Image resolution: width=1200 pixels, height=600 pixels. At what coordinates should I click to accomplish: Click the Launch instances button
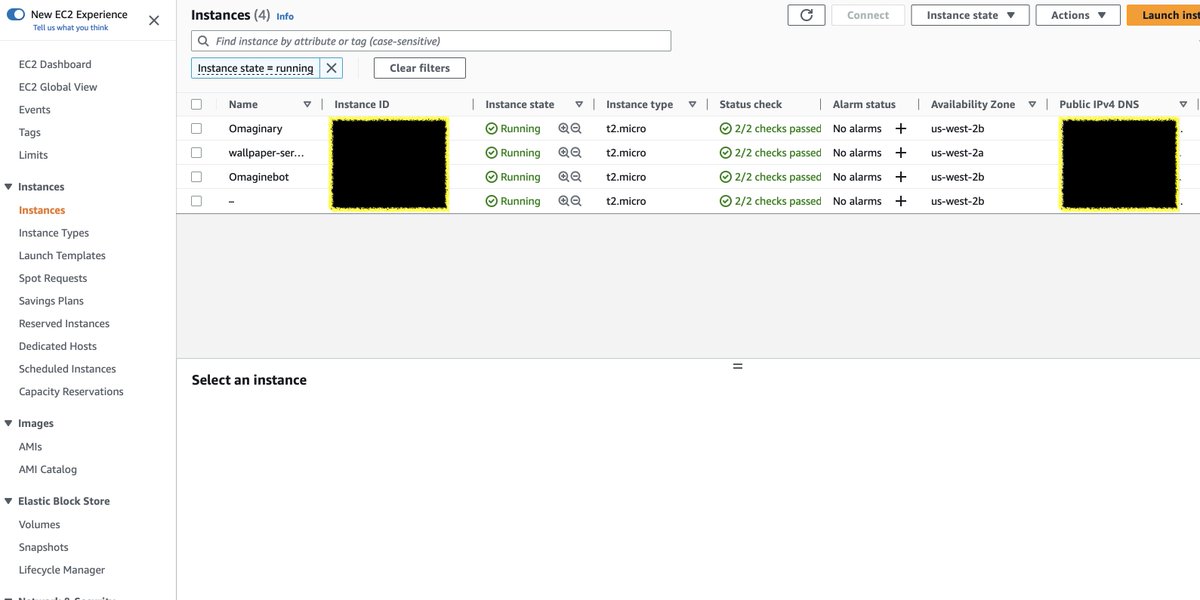(x=1164, y=15)
